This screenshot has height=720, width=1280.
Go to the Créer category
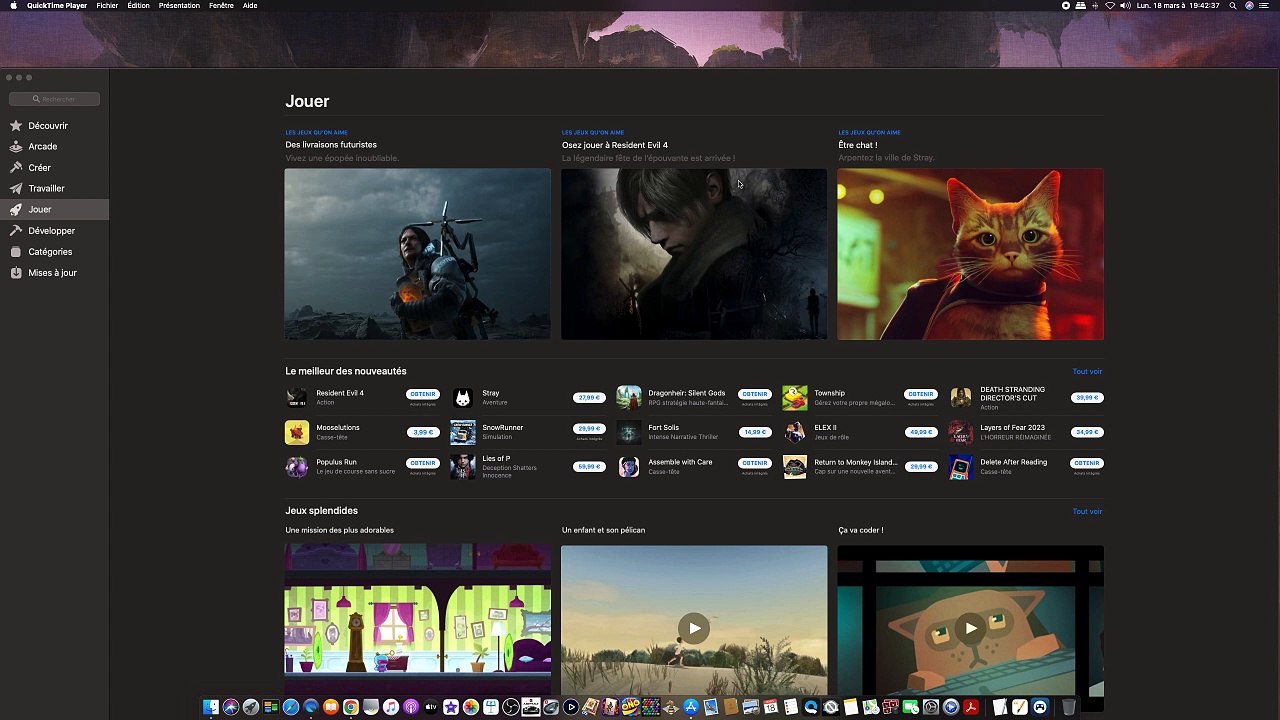pyautogui.click(x=39, y=168)
